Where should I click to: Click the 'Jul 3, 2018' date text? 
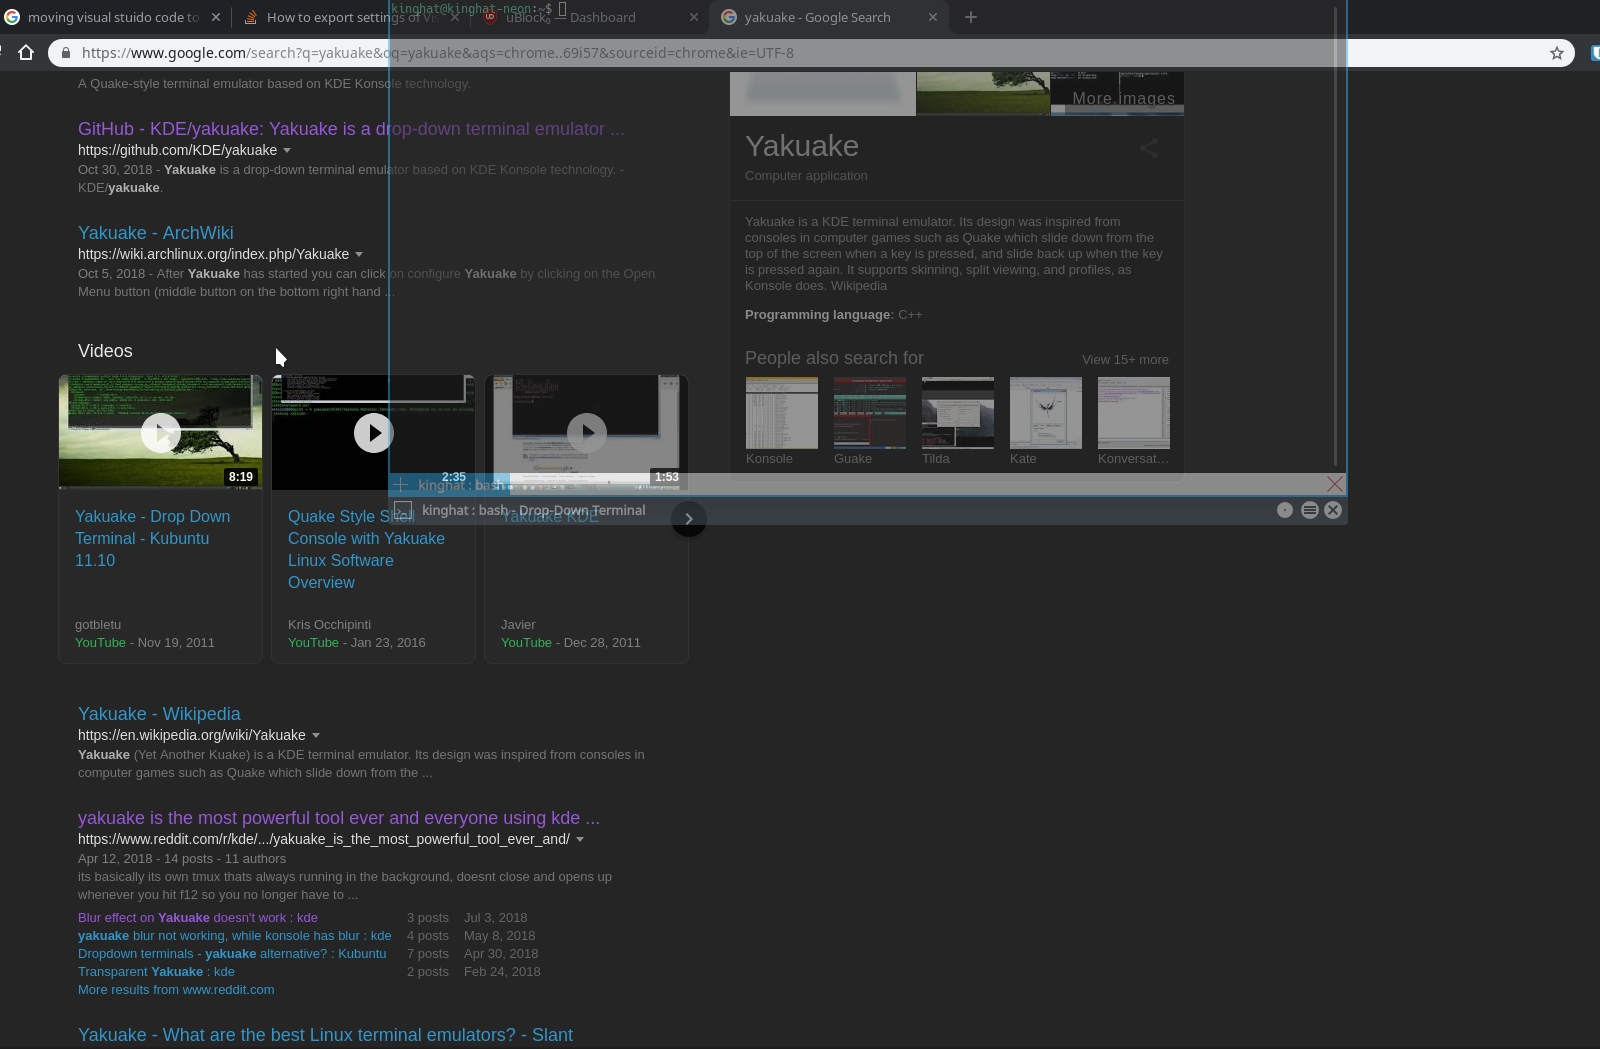click(496, 917)
